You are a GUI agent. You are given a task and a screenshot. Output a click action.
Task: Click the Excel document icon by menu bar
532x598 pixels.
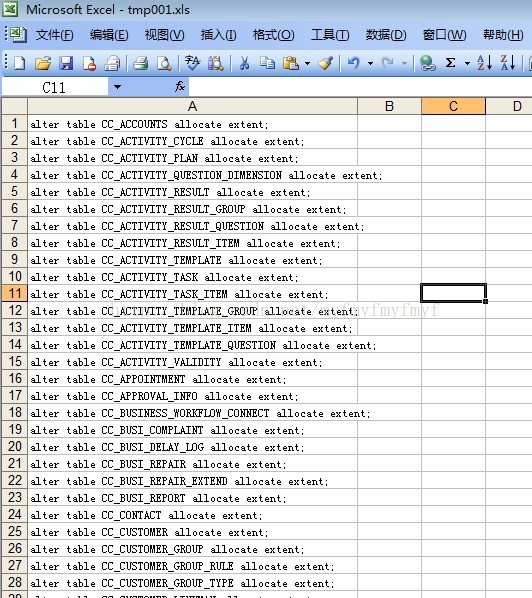click(x=18, y=35)
